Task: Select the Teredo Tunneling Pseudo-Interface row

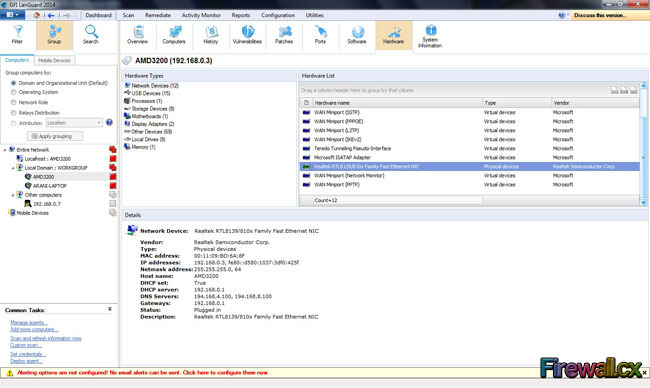Action: 469,148
